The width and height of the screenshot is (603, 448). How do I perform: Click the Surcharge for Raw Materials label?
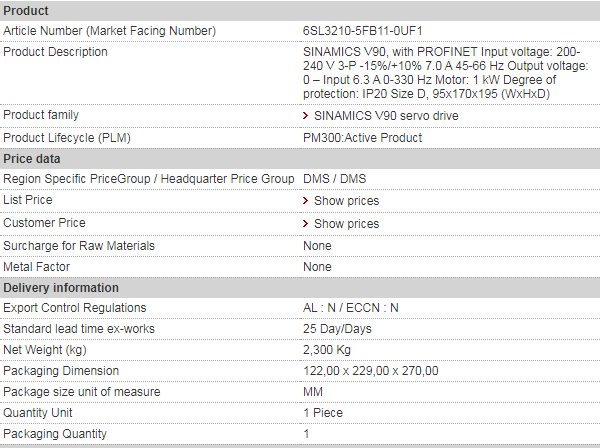click(x=79, y=246)
